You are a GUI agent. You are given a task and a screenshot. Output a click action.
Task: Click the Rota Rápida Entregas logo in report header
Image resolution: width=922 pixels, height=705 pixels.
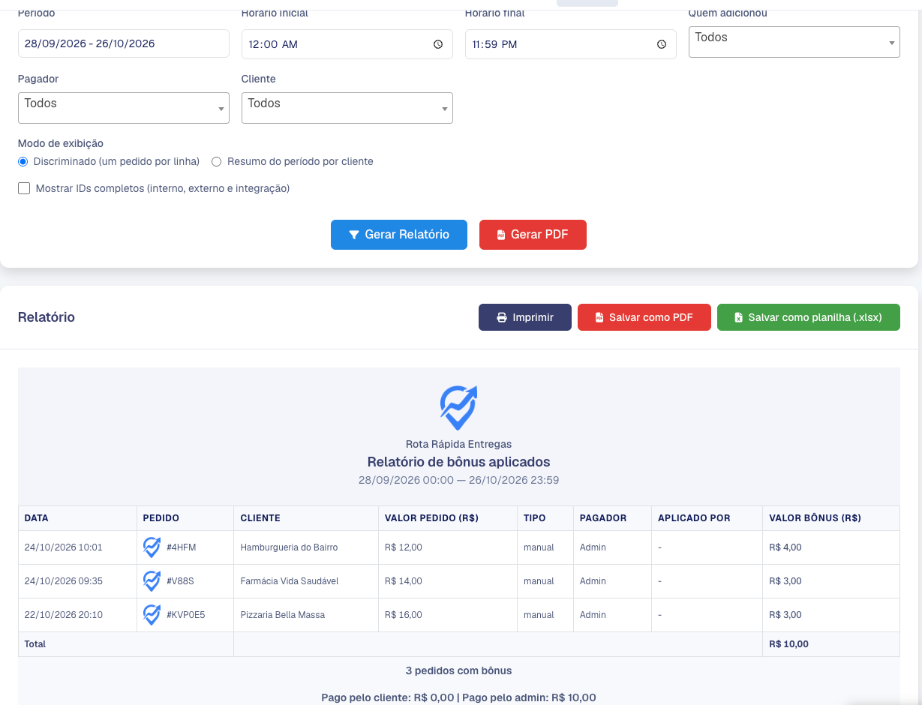459,407
